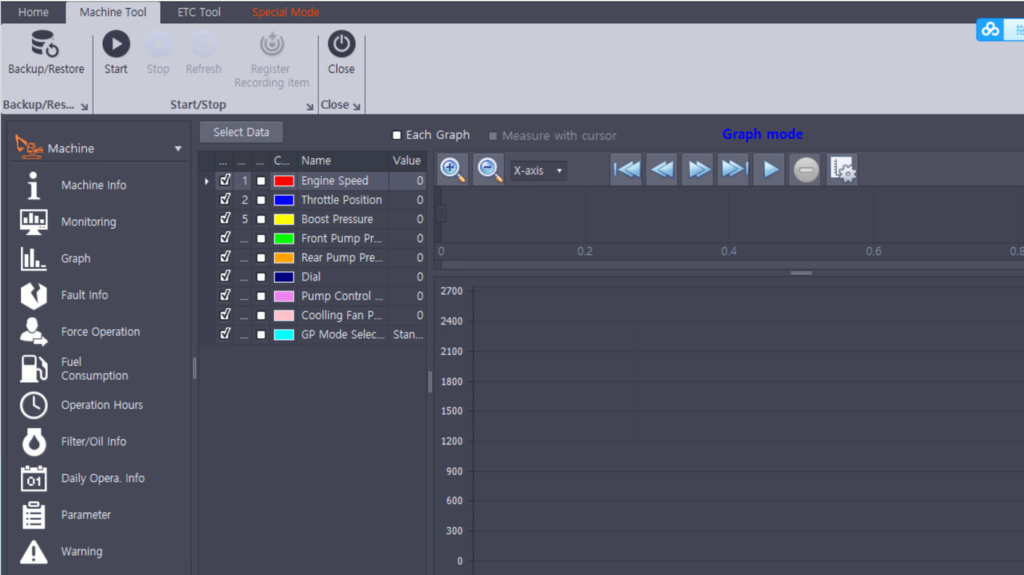
Task: Click the red Engine Speed color swatch
Action: (x=284, y=181)
